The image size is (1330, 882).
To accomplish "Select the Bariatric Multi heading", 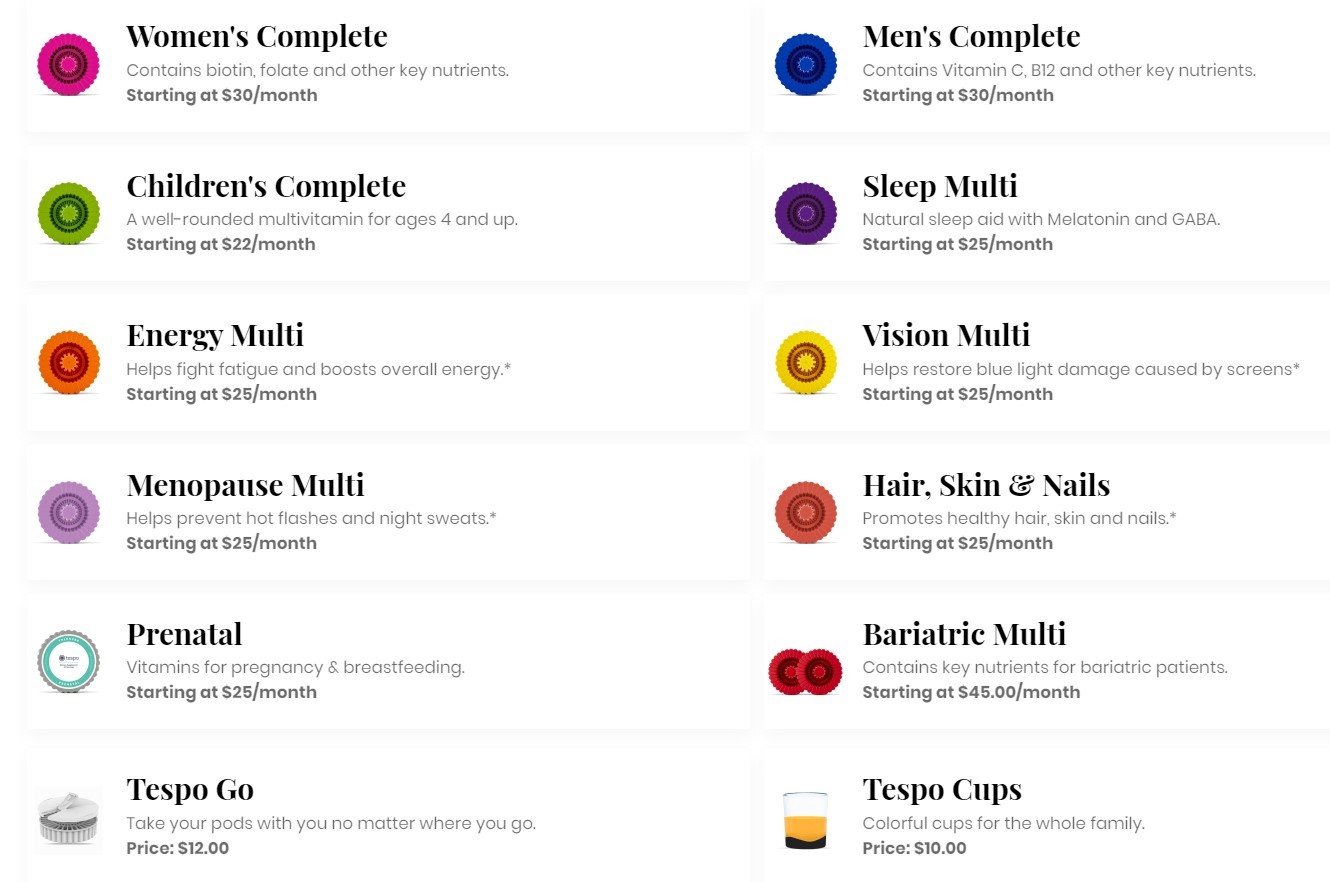I will pos(965,634).
